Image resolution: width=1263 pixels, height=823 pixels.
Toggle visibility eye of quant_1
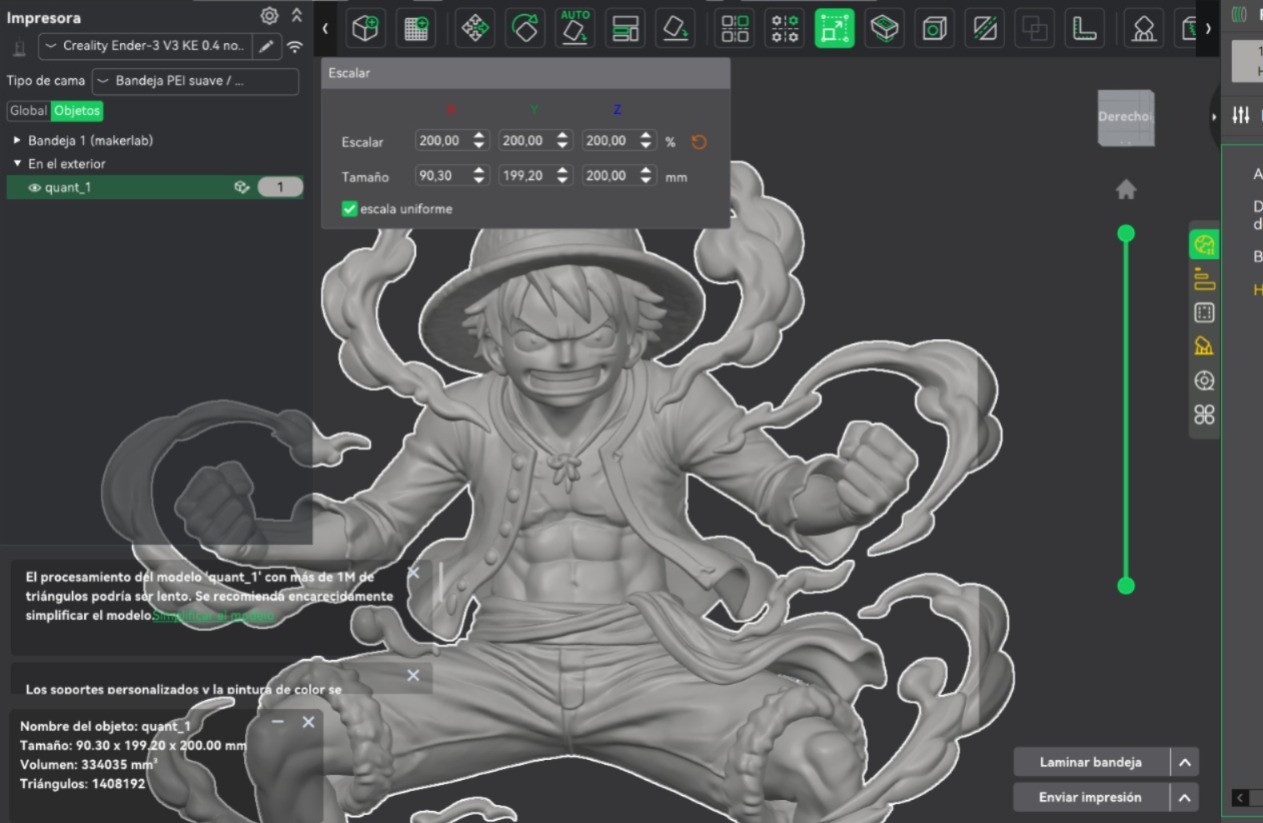click(x=35, y=187)
